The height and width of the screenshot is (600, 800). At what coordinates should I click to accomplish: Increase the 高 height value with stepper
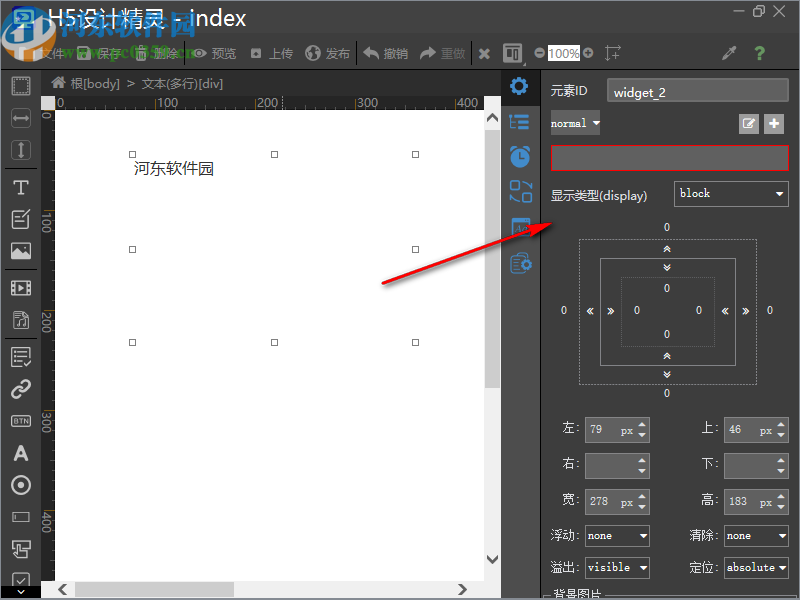click(781, 496)
